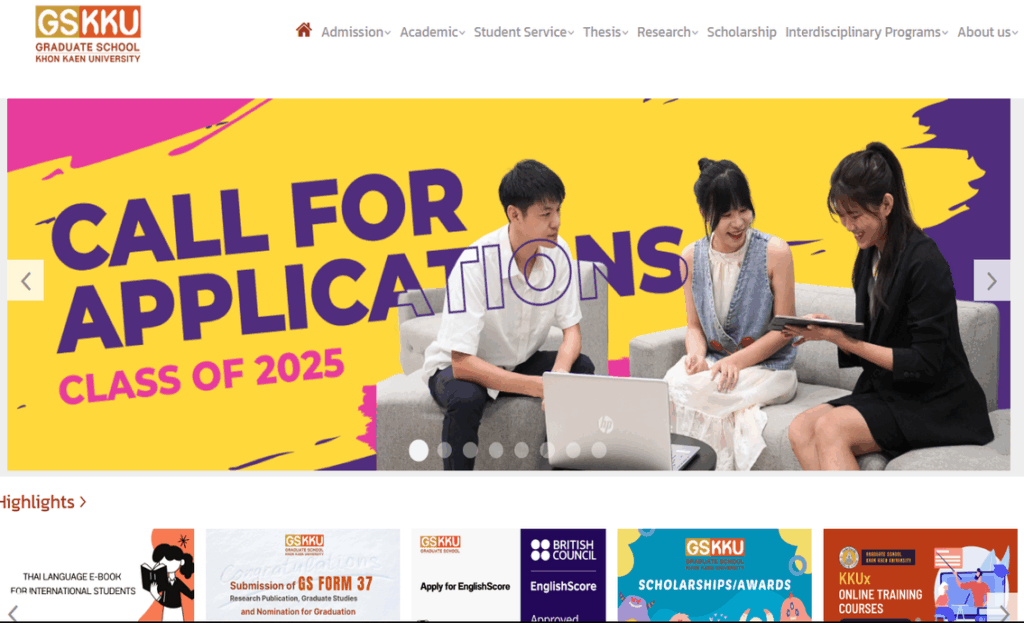Open the Thesis menu
This screenshot has height=623, width=1024.
click(605, 32)
